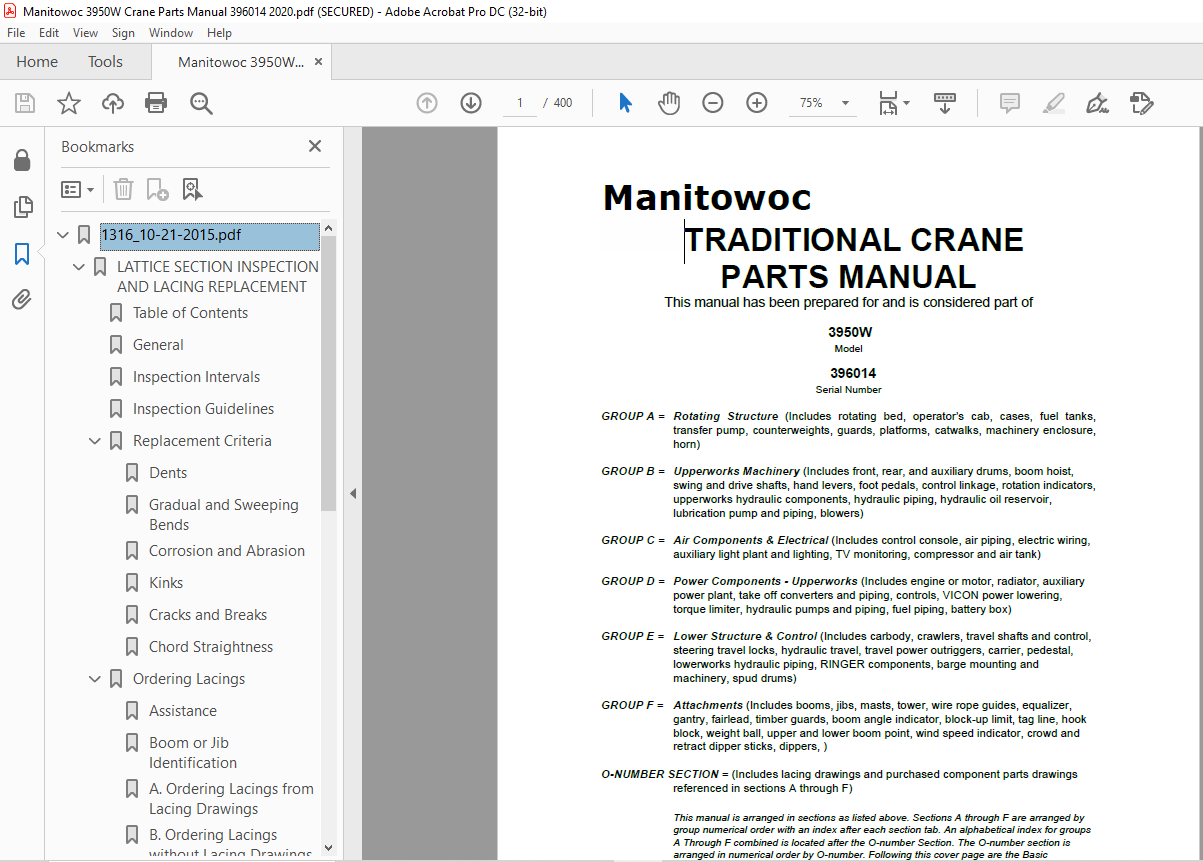Select the Manitowoc 3950W document tab
This screenshot has height=862, width=1203.
click(x=241, y=62)
